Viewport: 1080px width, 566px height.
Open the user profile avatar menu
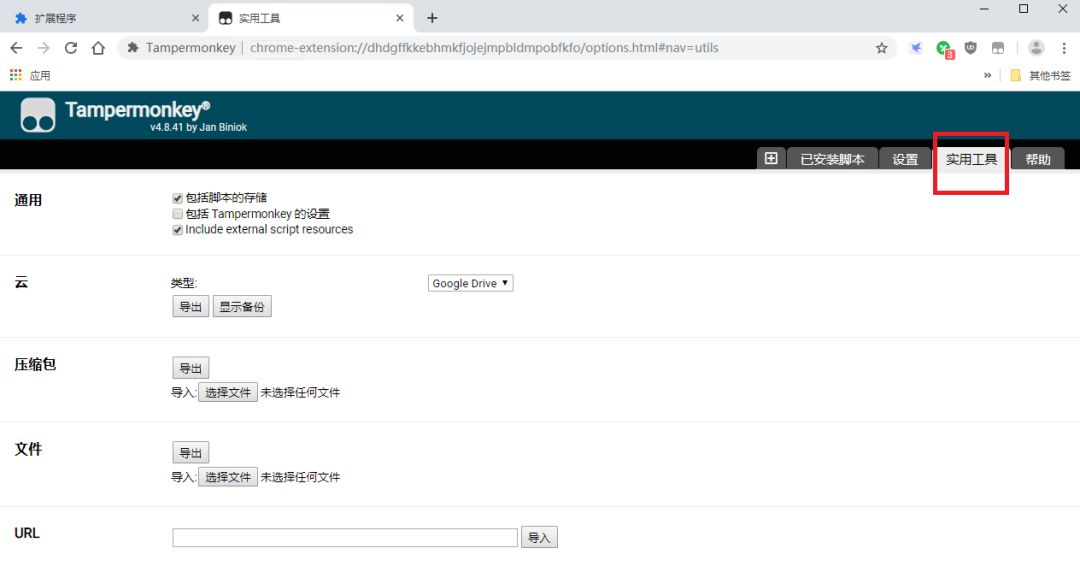(1036, 48)
